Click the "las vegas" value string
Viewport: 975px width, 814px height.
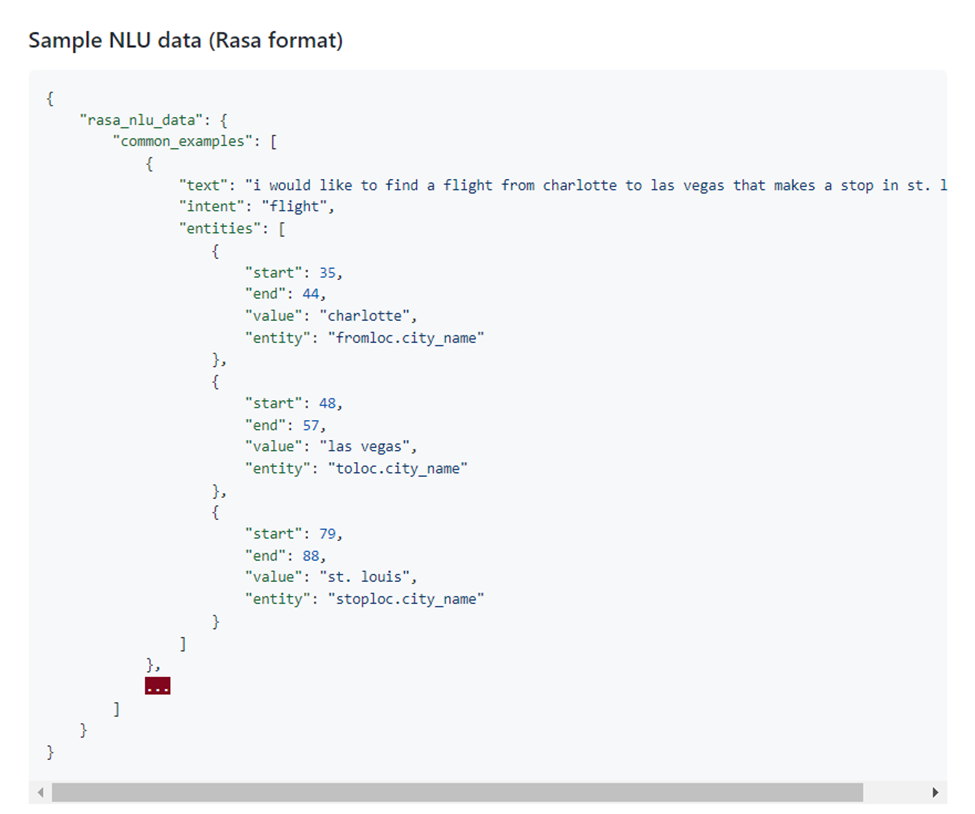point(360,446)
